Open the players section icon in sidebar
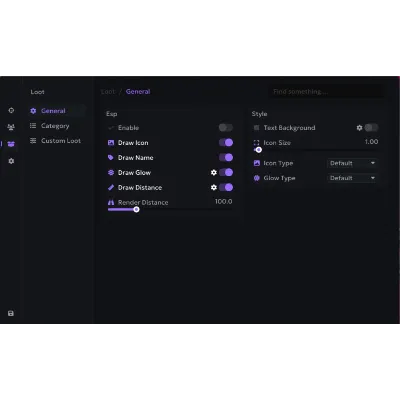Screen dimensions: 400x400 pos(11,127)
